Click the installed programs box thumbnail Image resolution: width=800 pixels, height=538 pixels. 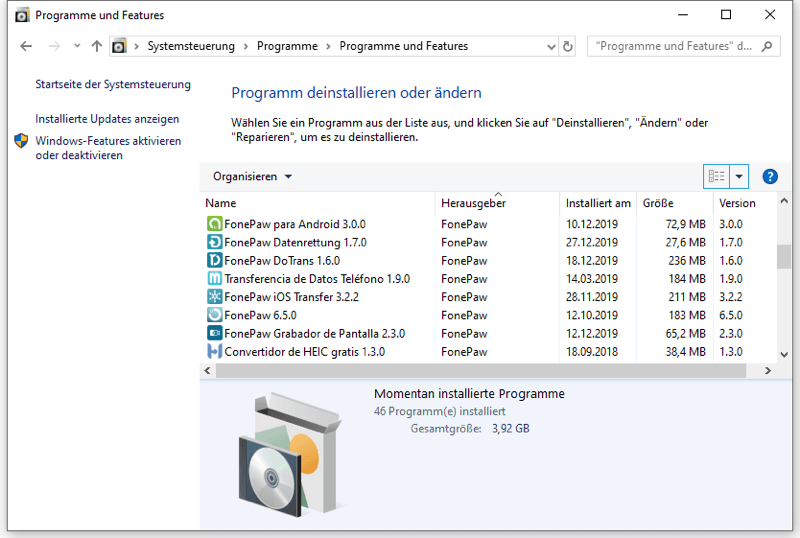coord(291,454)
